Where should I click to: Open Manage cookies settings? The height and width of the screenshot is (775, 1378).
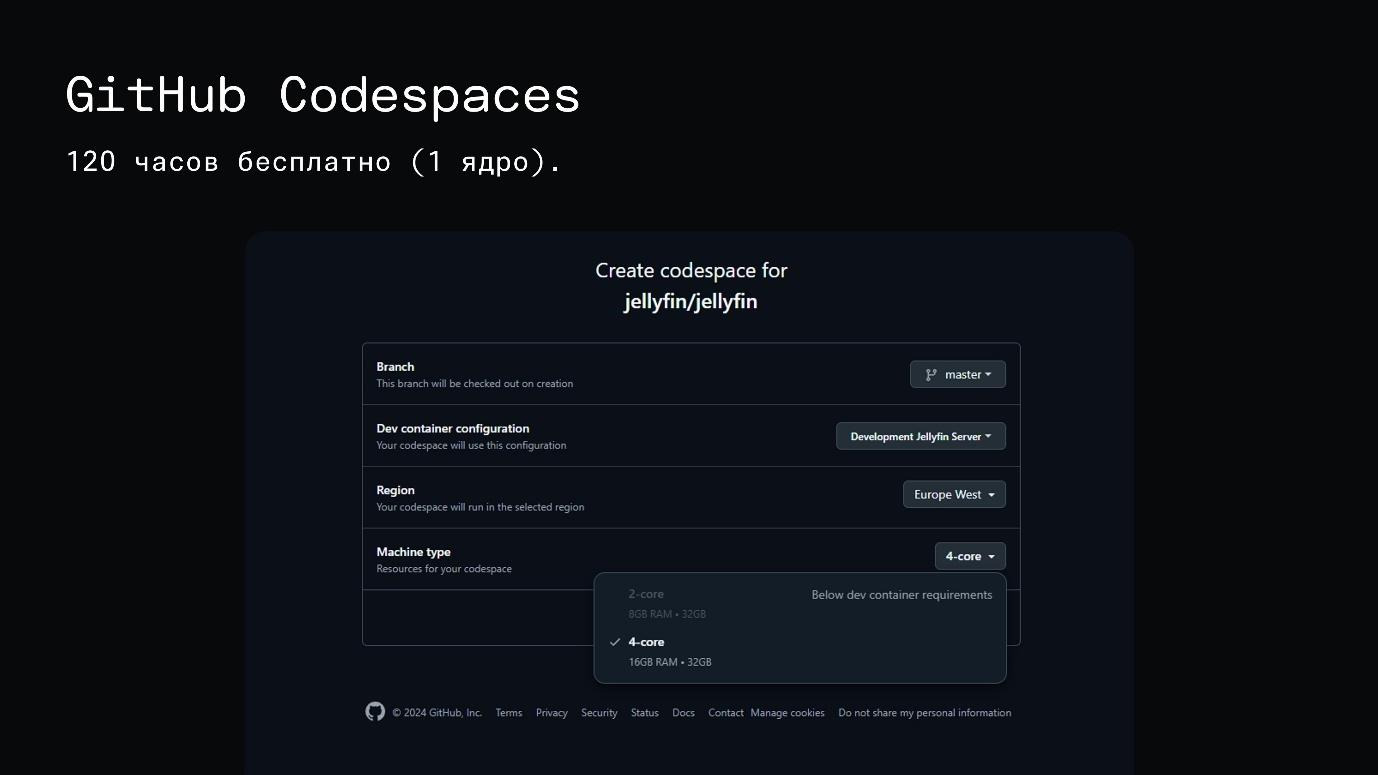(787, 712)
